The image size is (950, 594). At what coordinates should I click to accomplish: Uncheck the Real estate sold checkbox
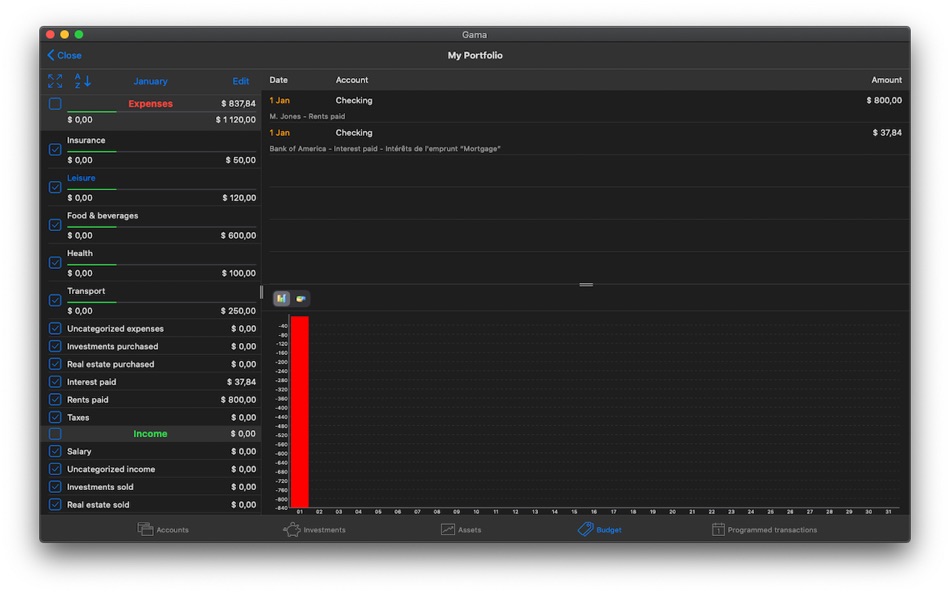pos(55,504)
